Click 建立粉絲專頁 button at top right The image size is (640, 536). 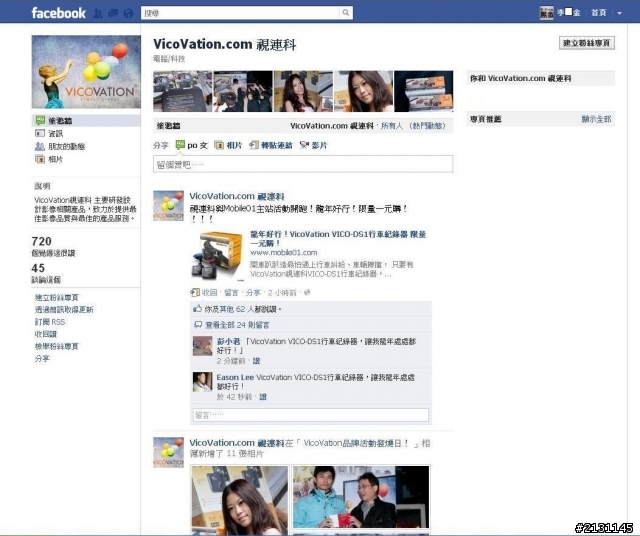587,43
